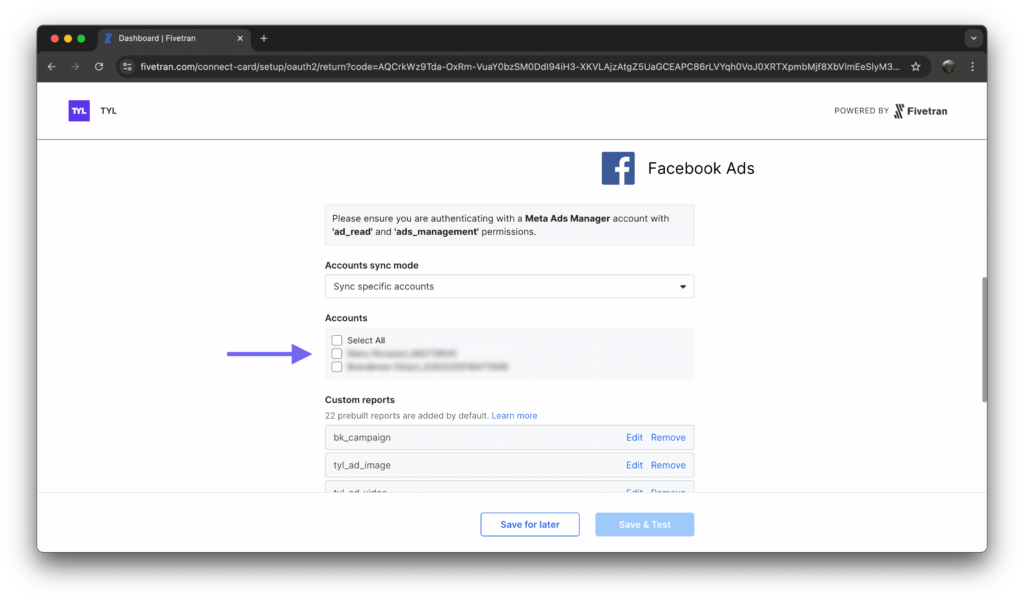
Task: Remove the bk_campaign custom report
Action: point(668,438)
